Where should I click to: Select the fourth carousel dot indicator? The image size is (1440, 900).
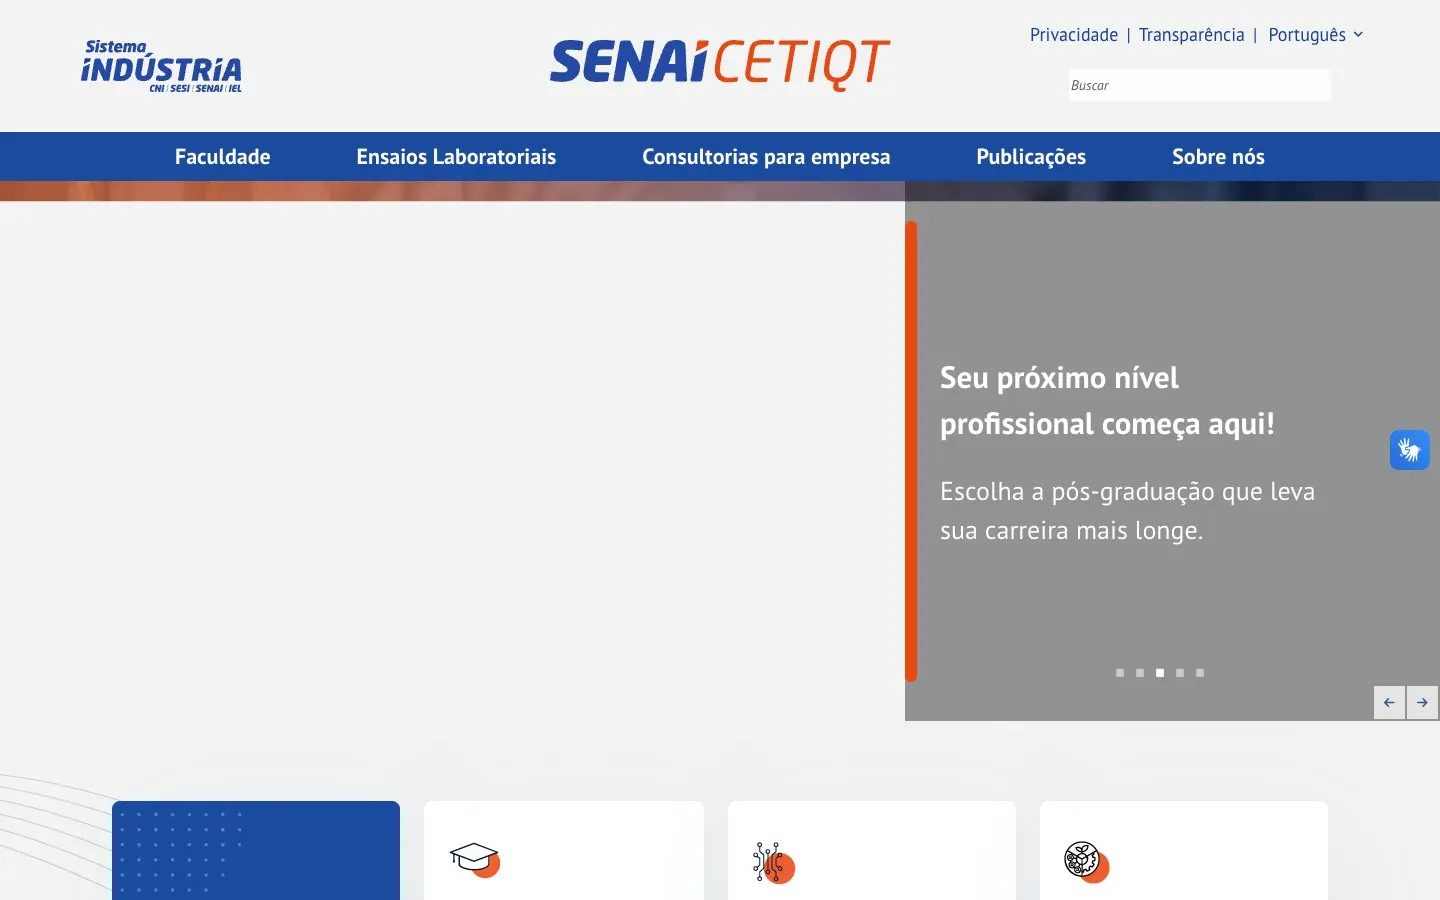pos(1180,673)
